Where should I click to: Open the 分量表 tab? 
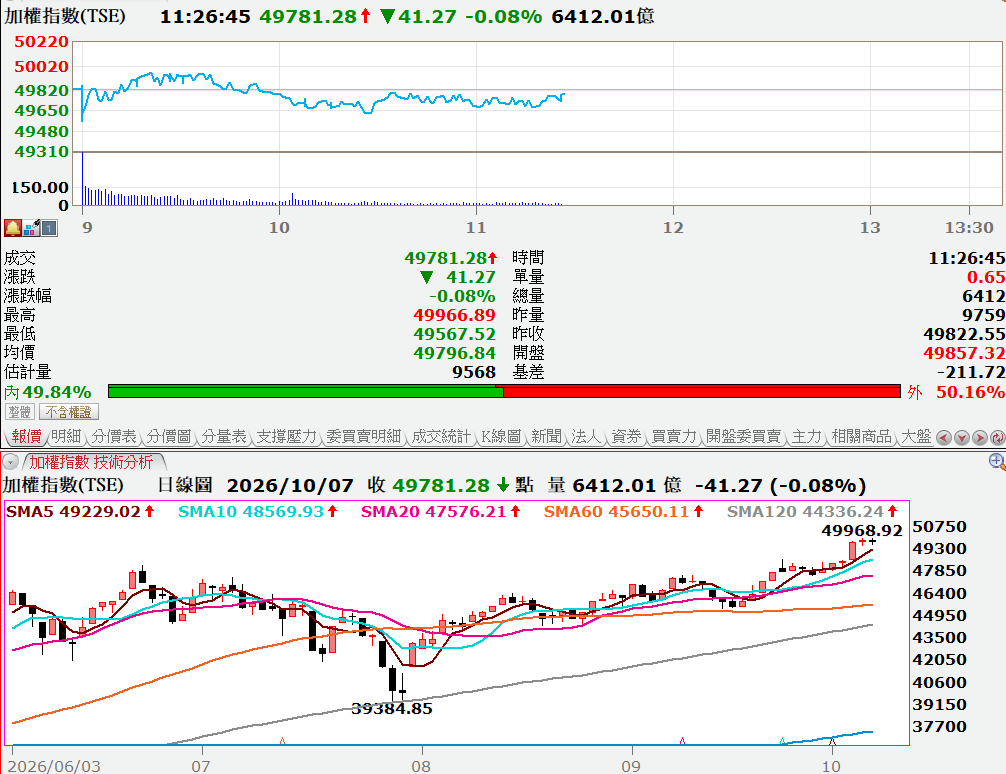[x=224, y=436]
